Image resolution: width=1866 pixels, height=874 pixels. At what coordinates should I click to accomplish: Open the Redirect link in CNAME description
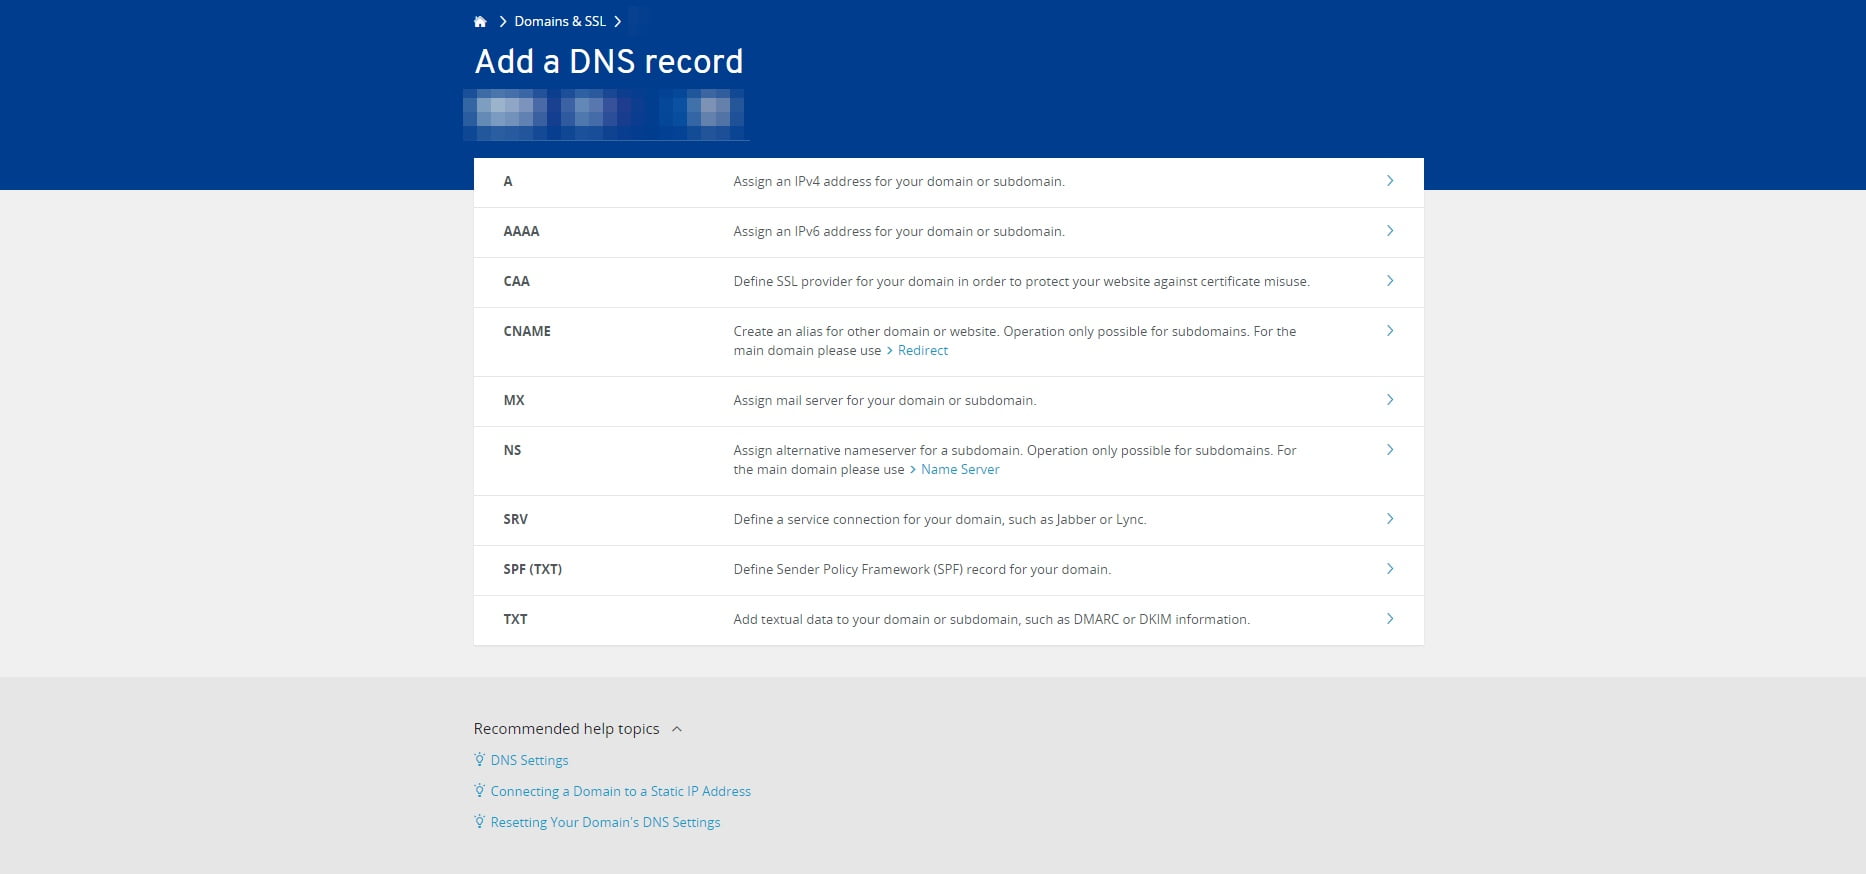922,351
